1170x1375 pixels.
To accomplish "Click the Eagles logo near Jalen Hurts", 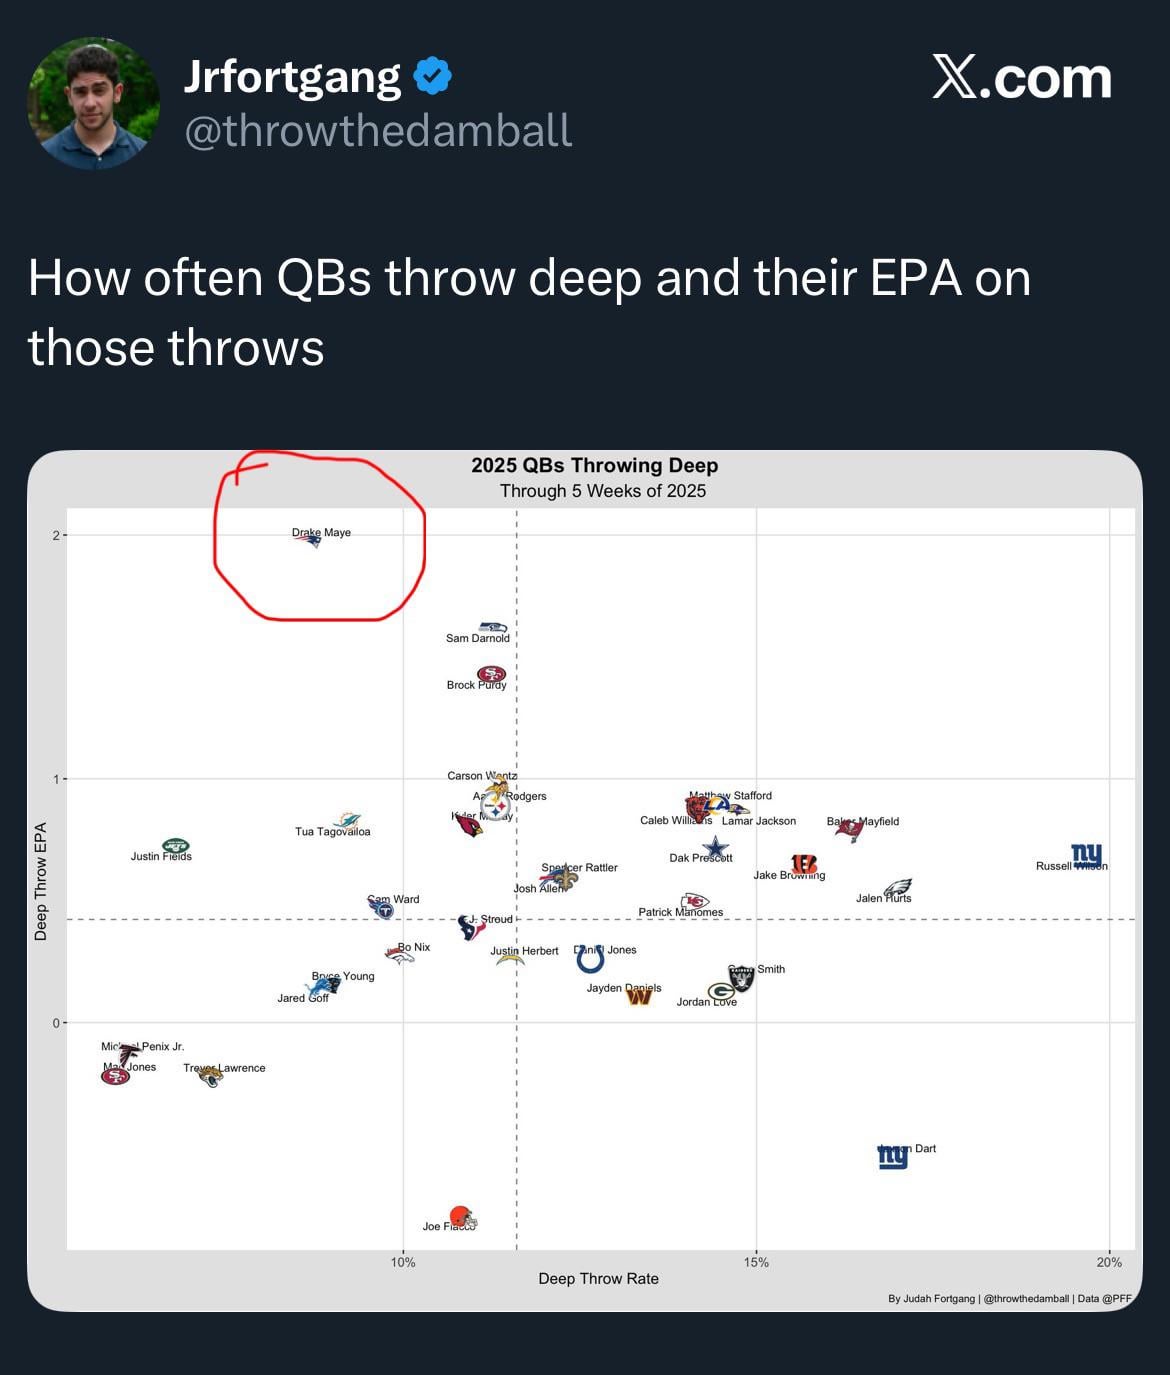I will [x=898, y=886].
